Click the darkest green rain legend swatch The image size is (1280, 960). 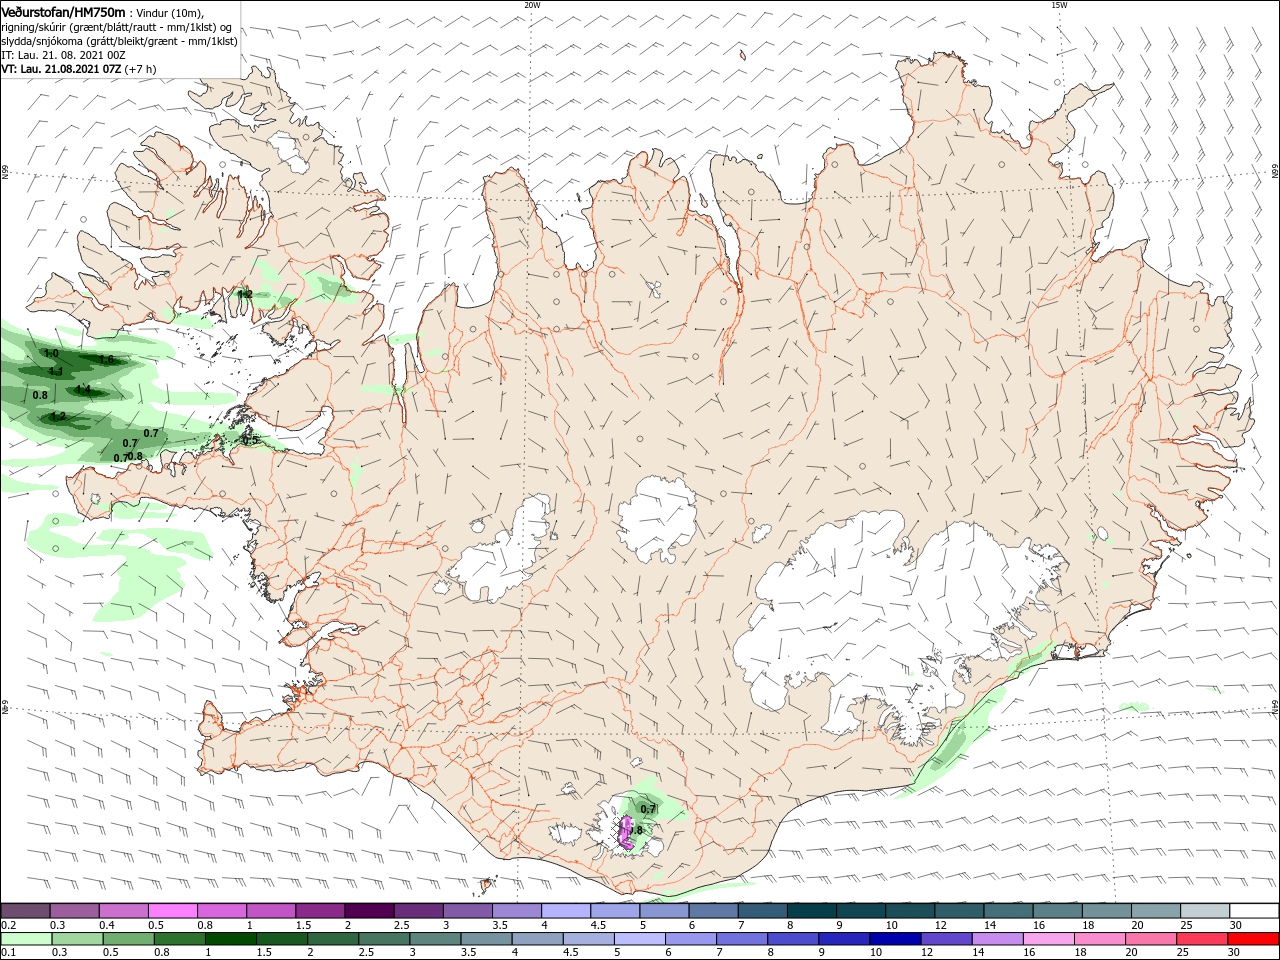229,939
